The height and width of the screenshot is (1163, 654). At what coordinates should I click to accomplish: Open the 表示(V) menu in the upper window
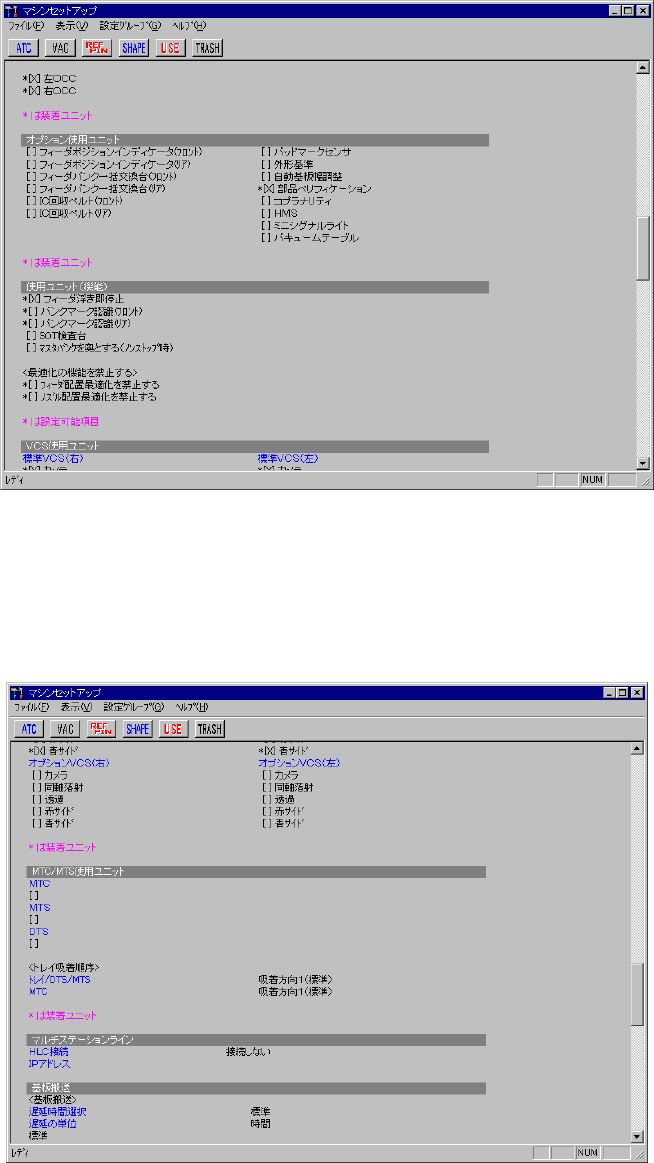click(x=71, y=26)
